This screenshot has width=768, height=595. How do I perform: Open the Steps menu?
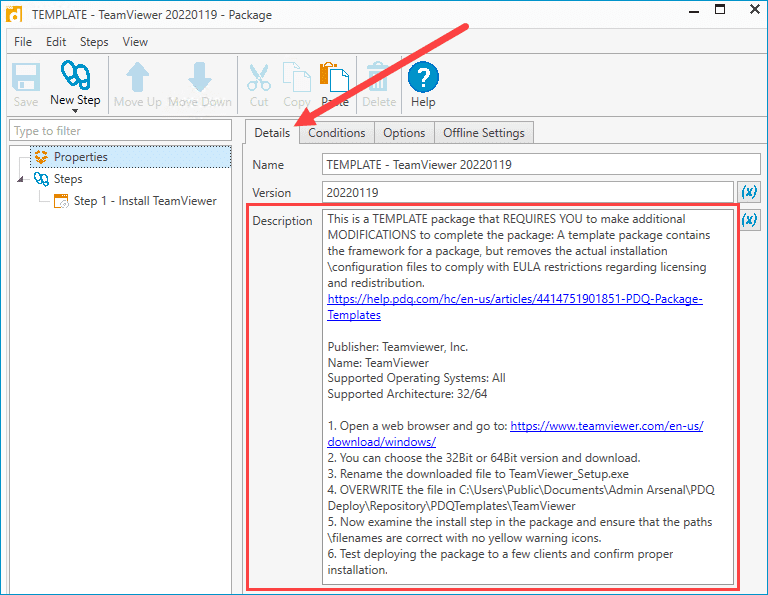94,42
